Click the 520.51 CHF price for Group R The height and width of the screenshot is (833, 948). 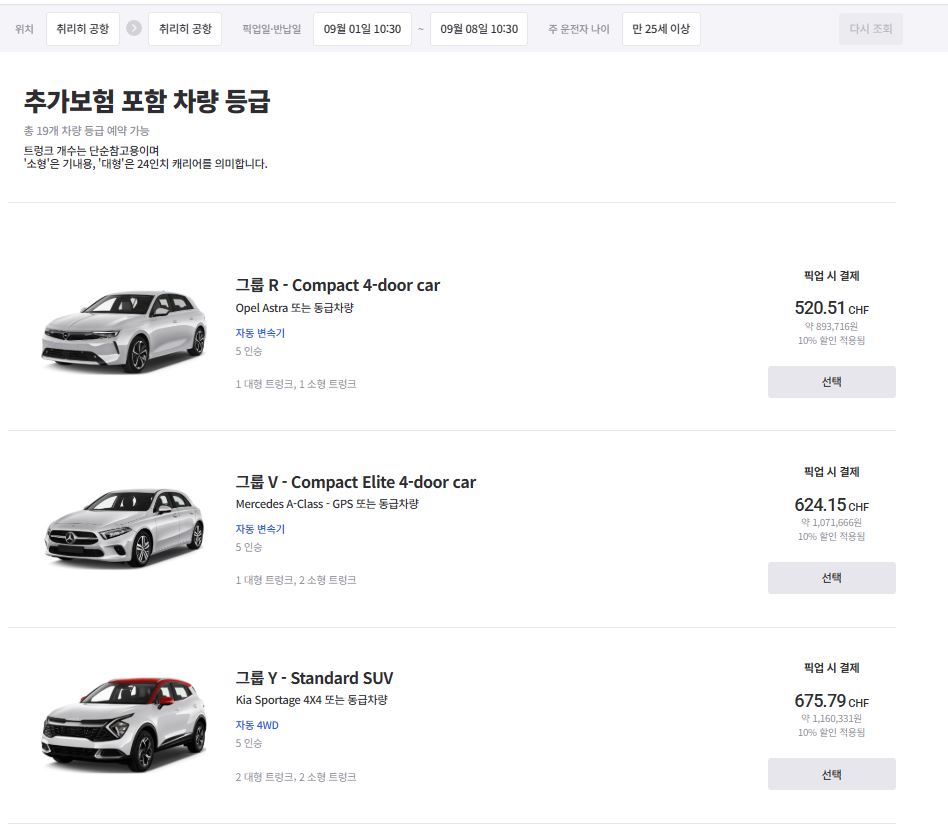pyautogui.click(x=831, y=308)
